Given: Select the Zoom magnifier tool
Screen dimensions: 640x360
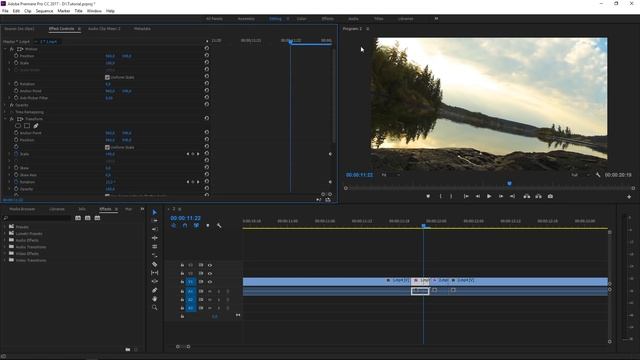Looking at the screenshot, I should coord(154,307).
